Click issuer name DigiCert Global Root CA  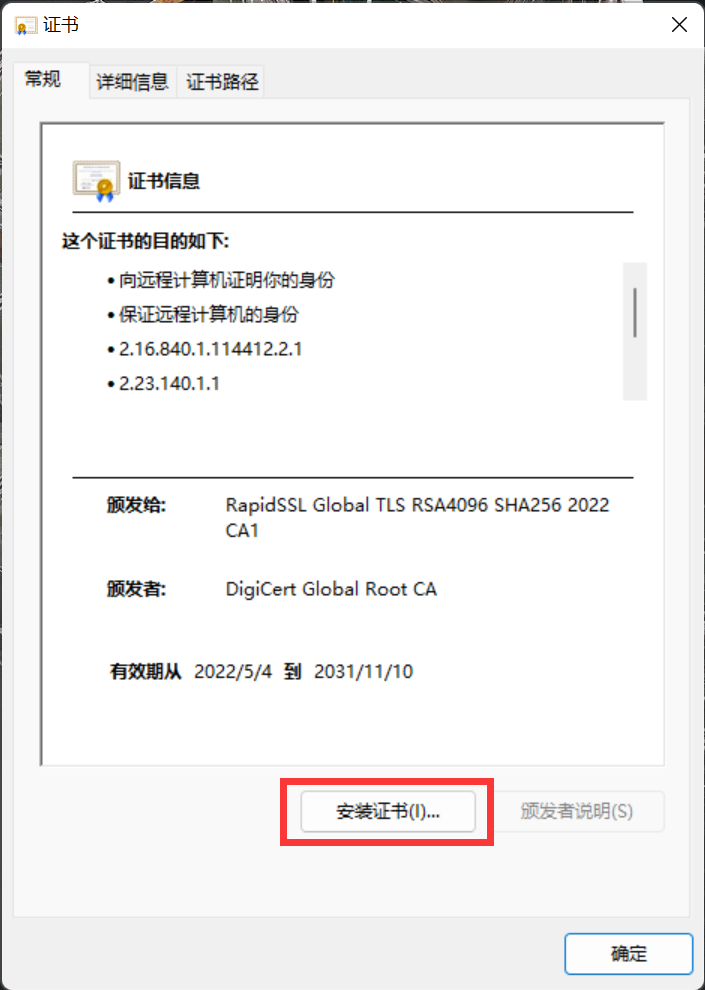coord(331,589)
